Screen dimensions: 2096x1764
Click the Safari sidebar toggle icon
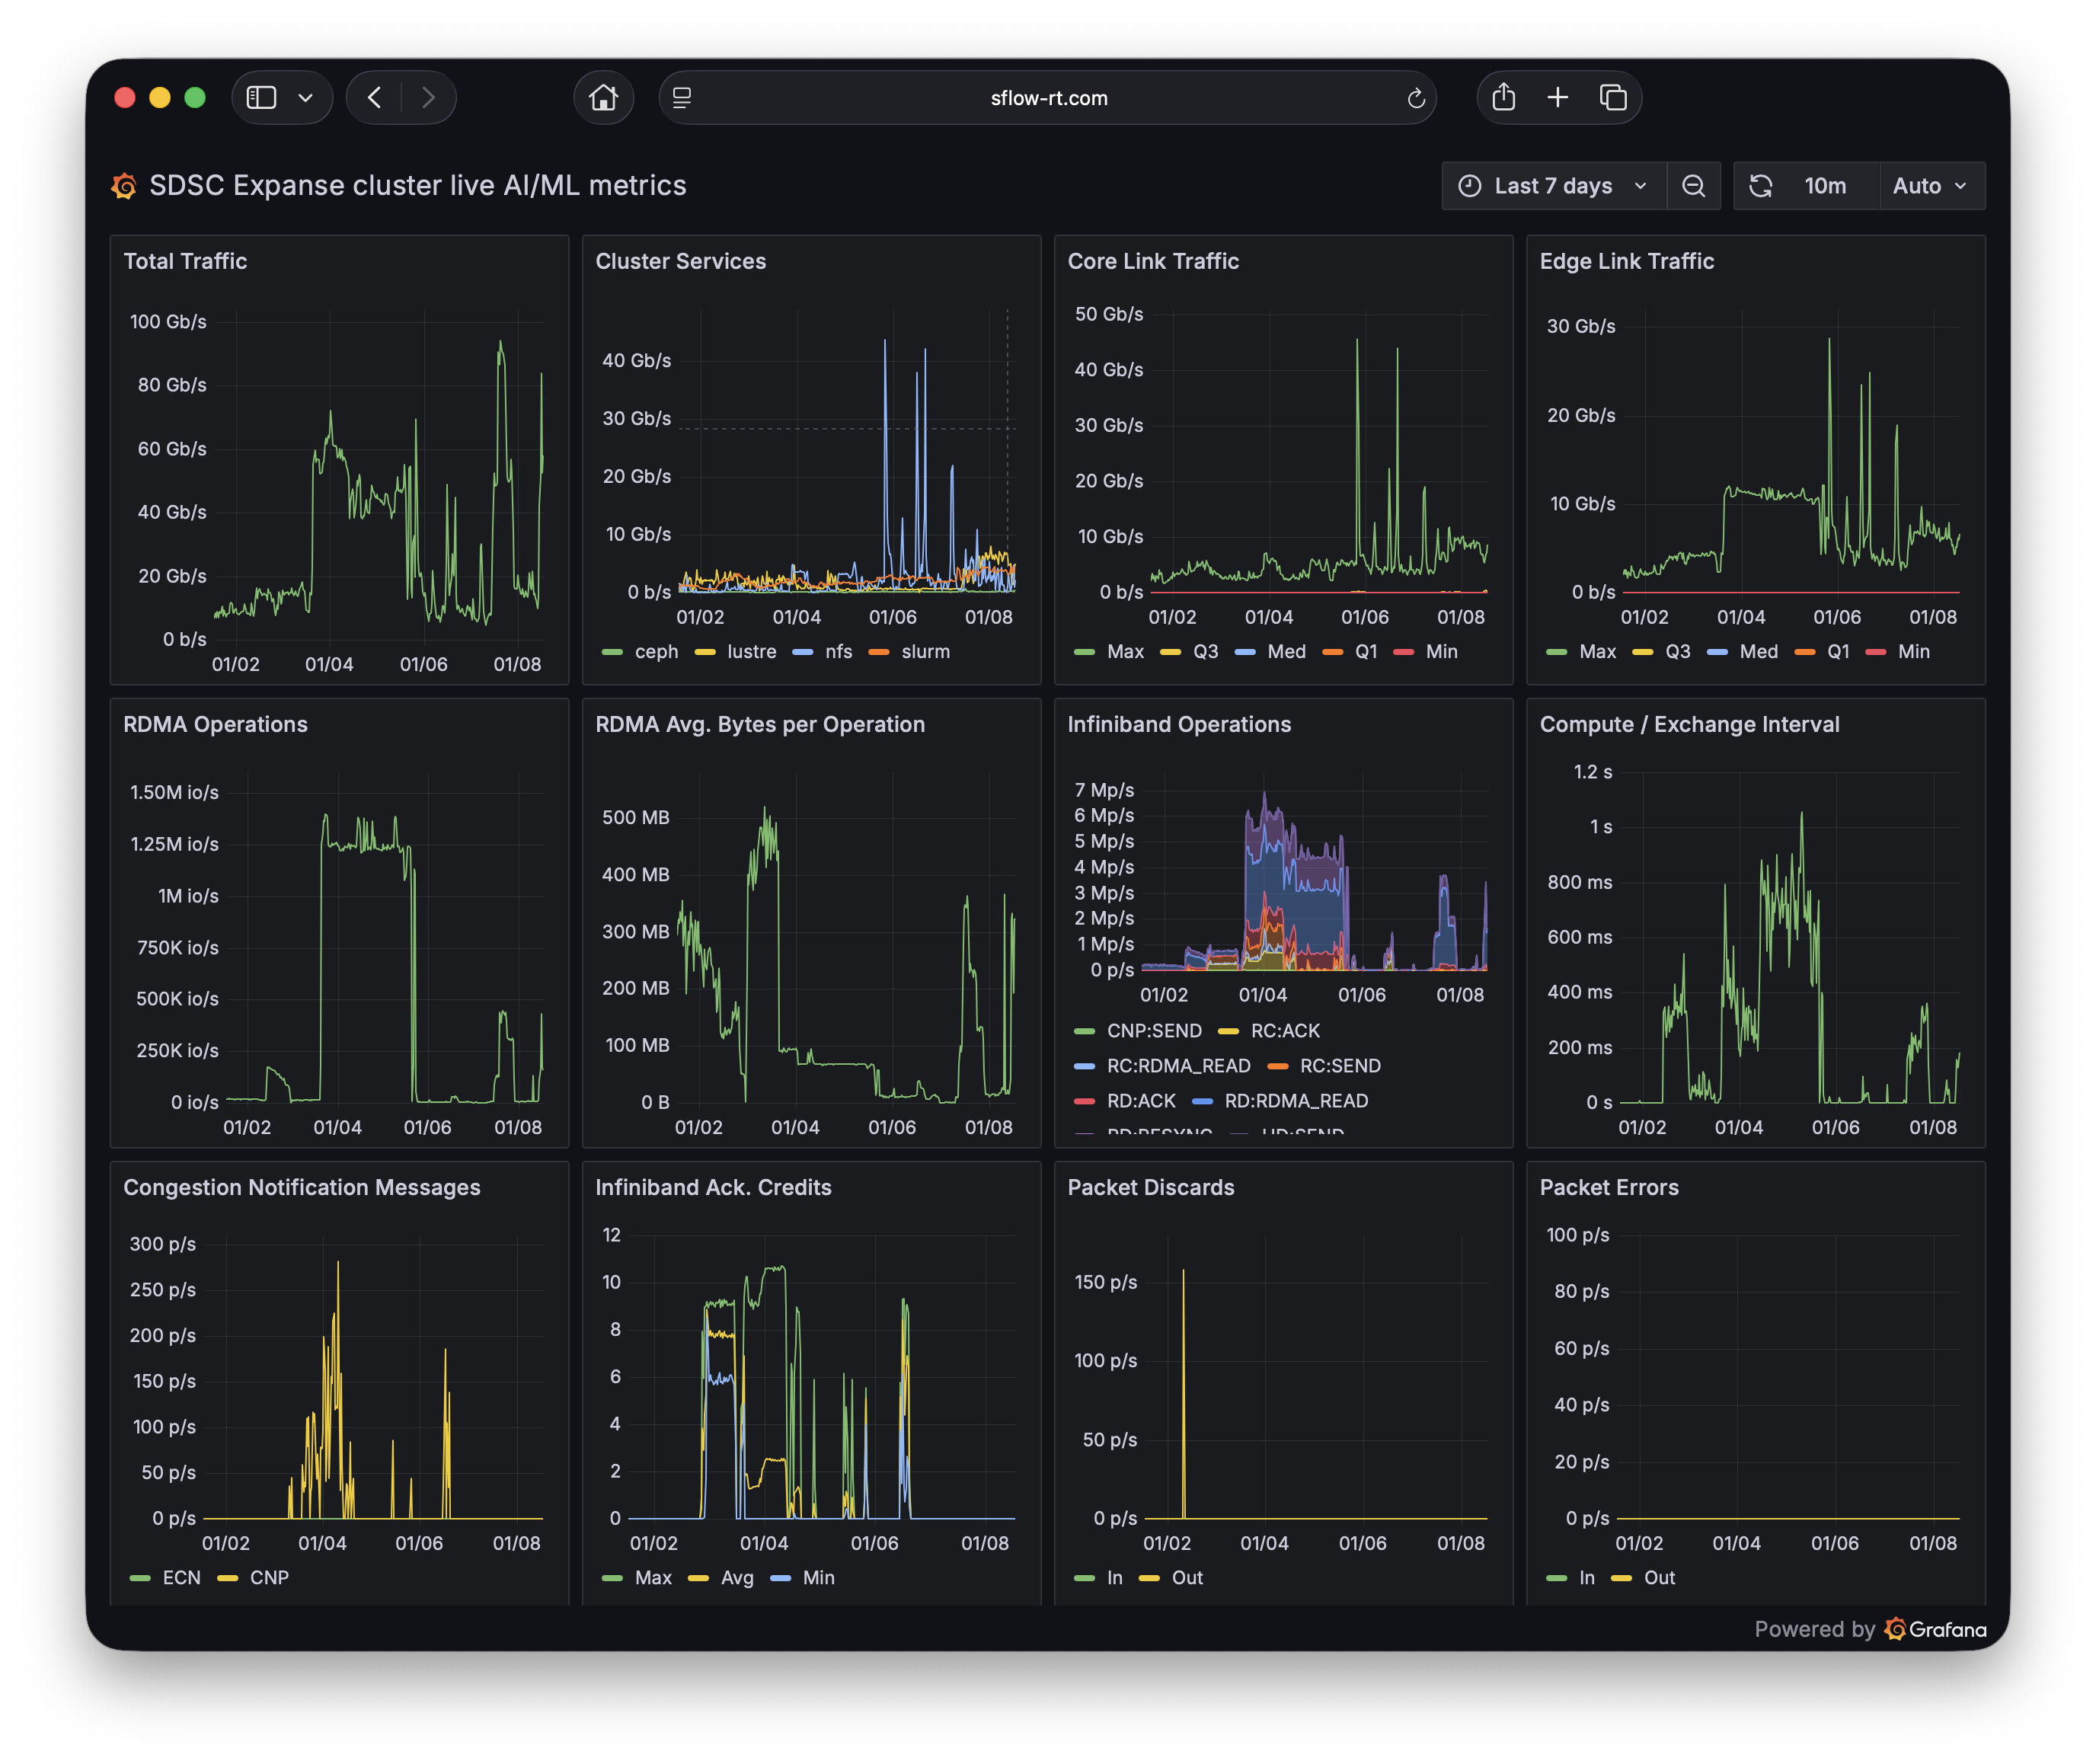261,97
